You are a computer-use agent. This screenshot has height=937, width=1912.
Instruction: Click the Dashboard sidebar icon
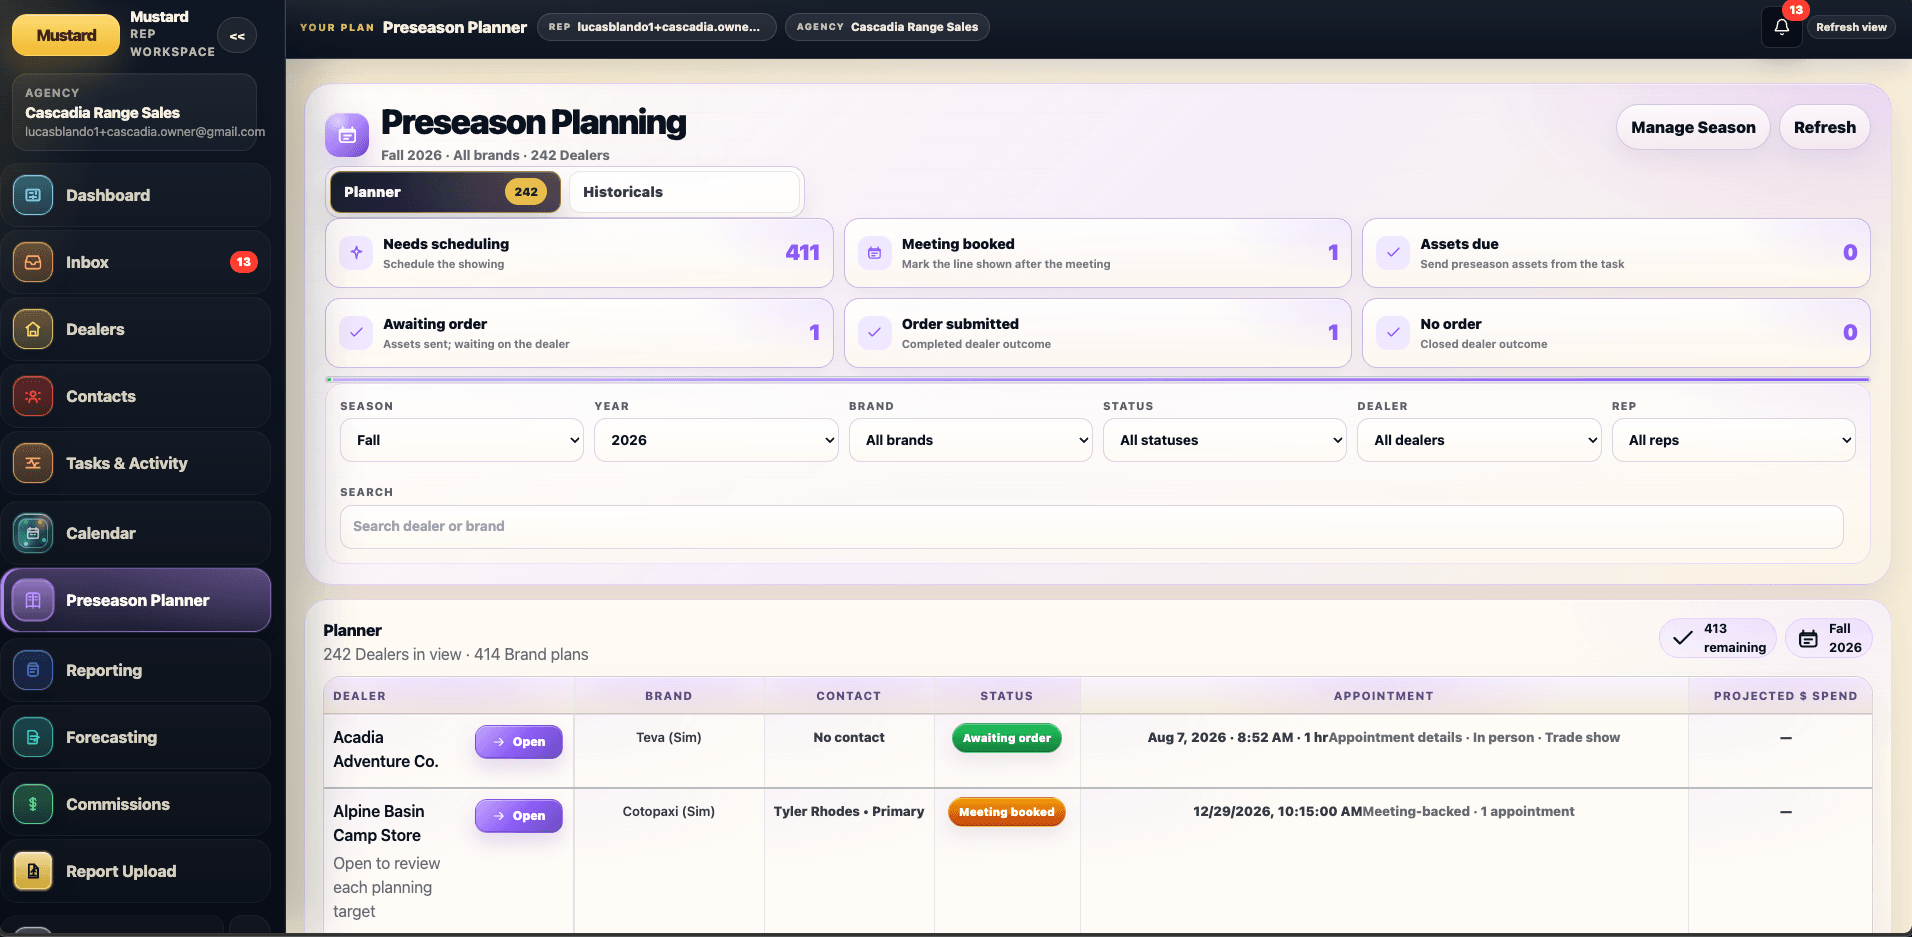pyautogui.click(x=33, y=195)
